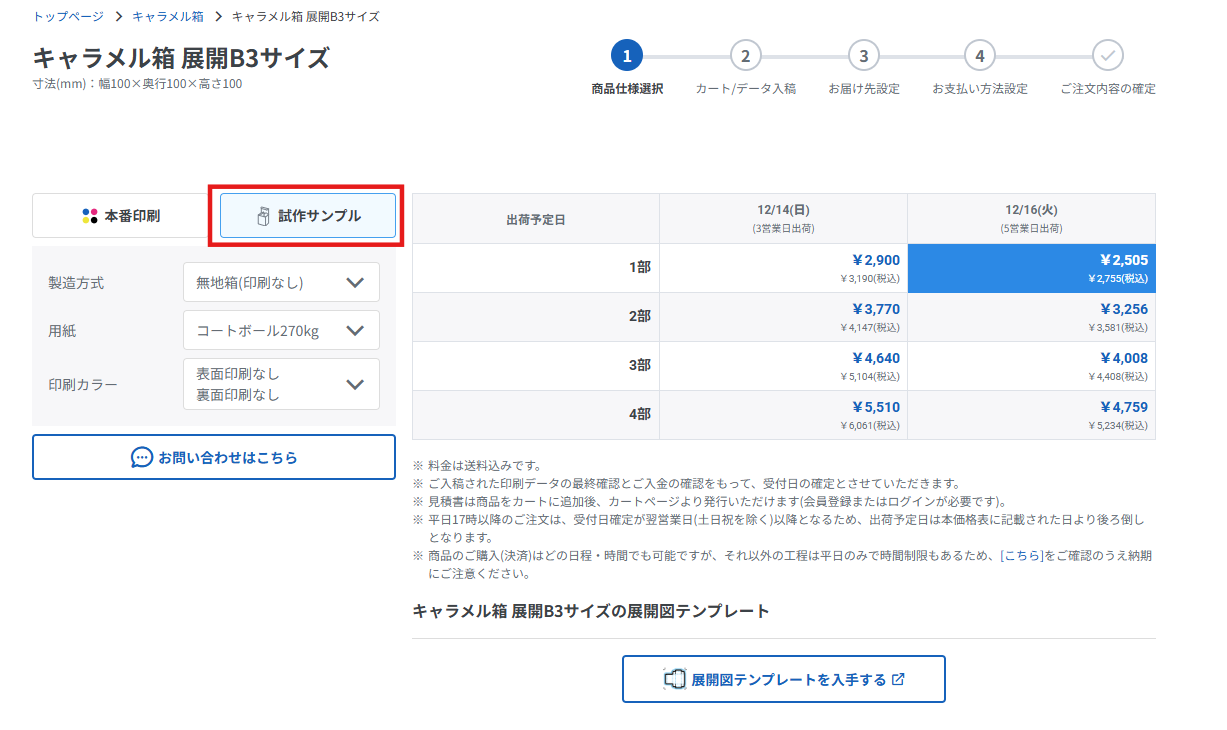Click the external link icon on template button

898,679
